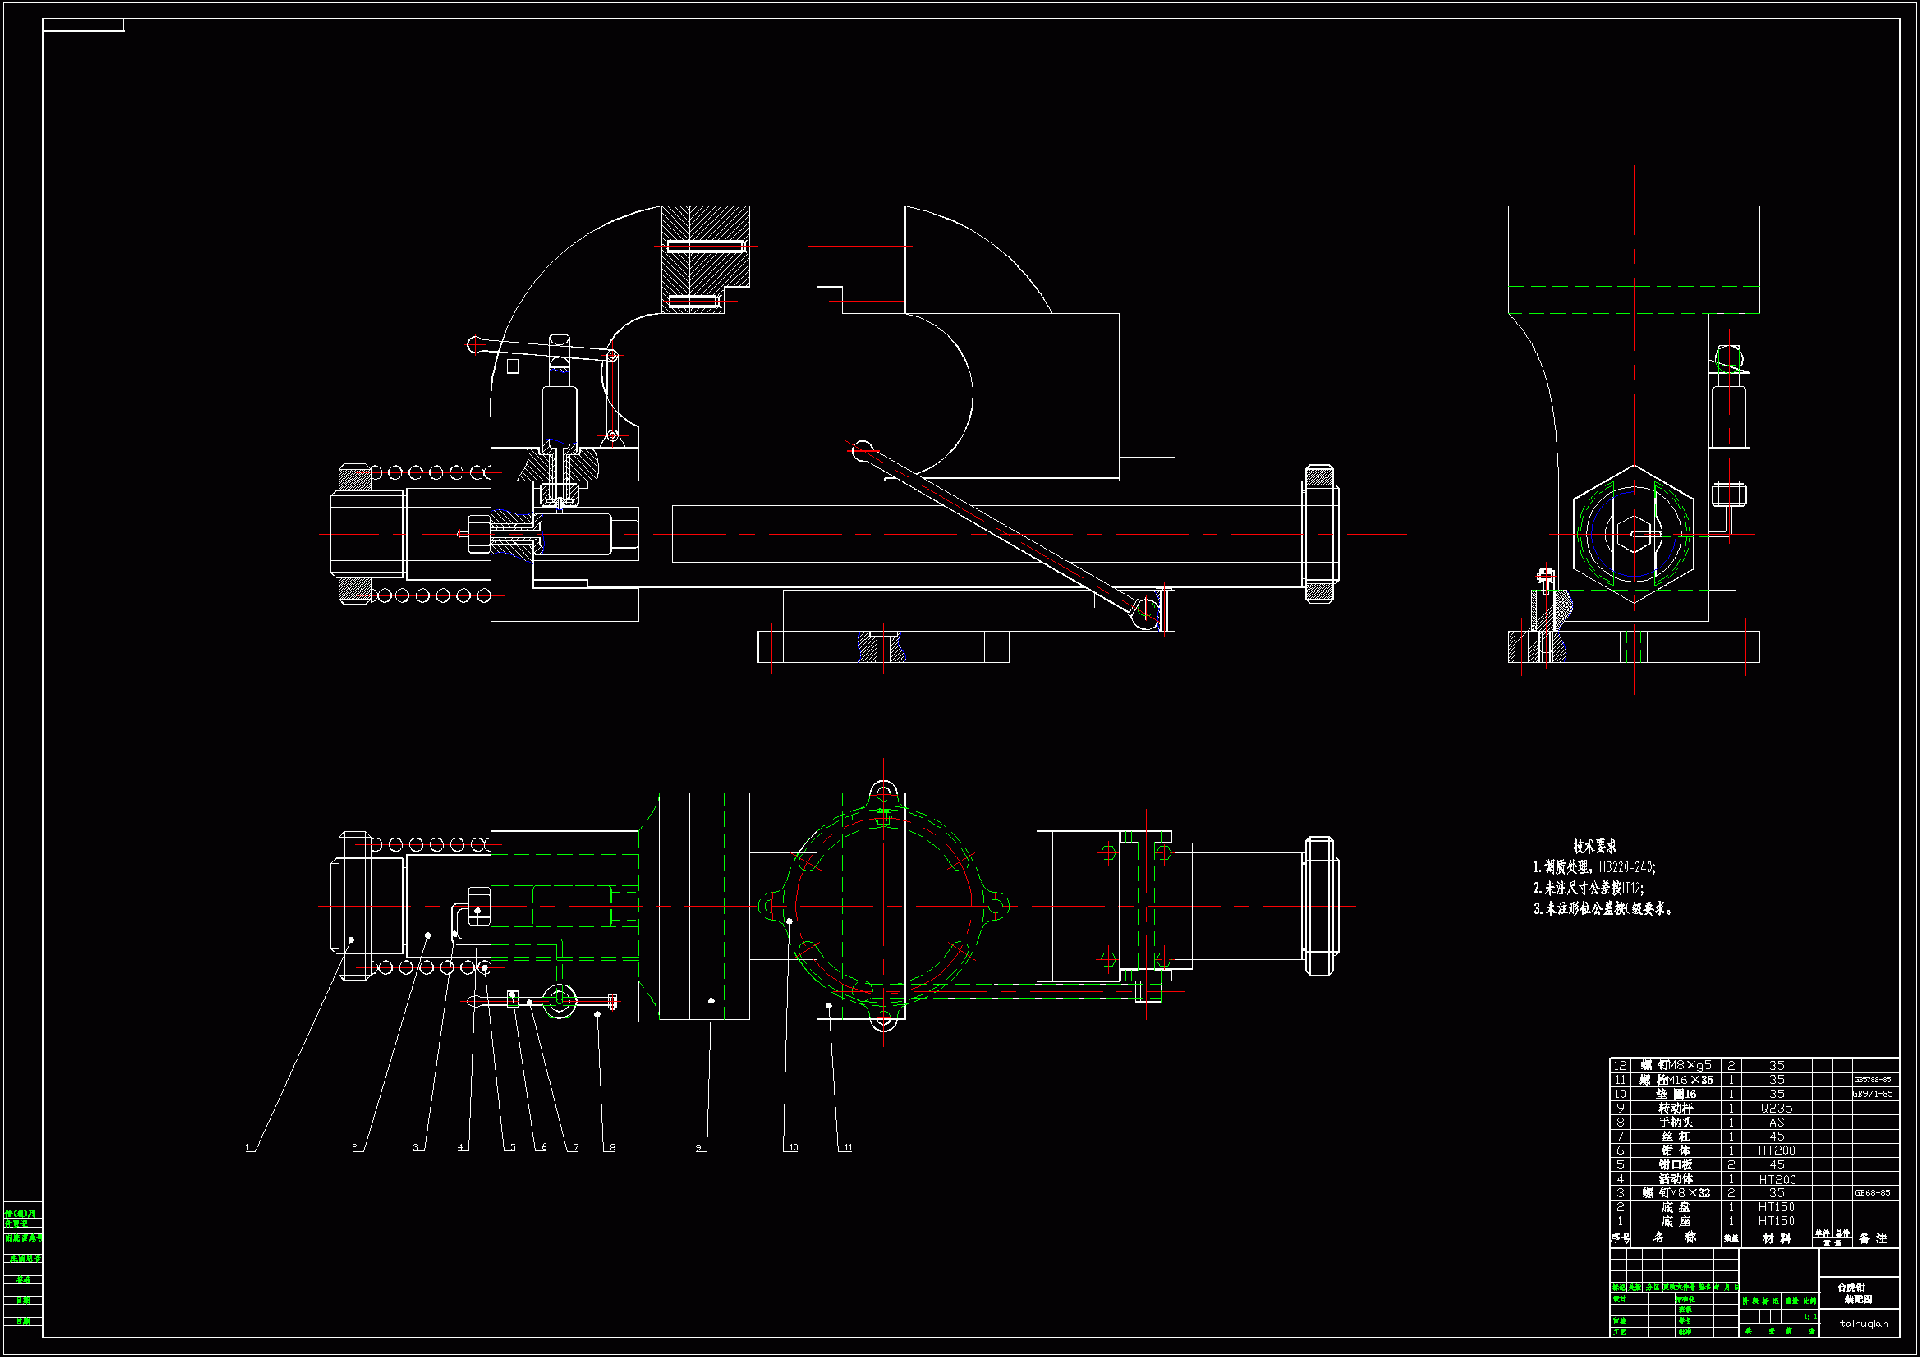Click Q235 material cell in row 9

tap(1776, 1109)
